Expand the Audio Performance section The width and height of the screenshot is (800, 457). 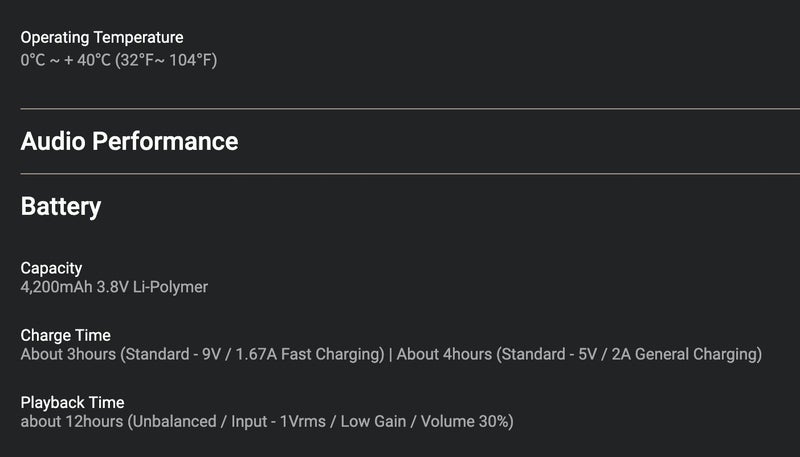[x=129, y=141]
